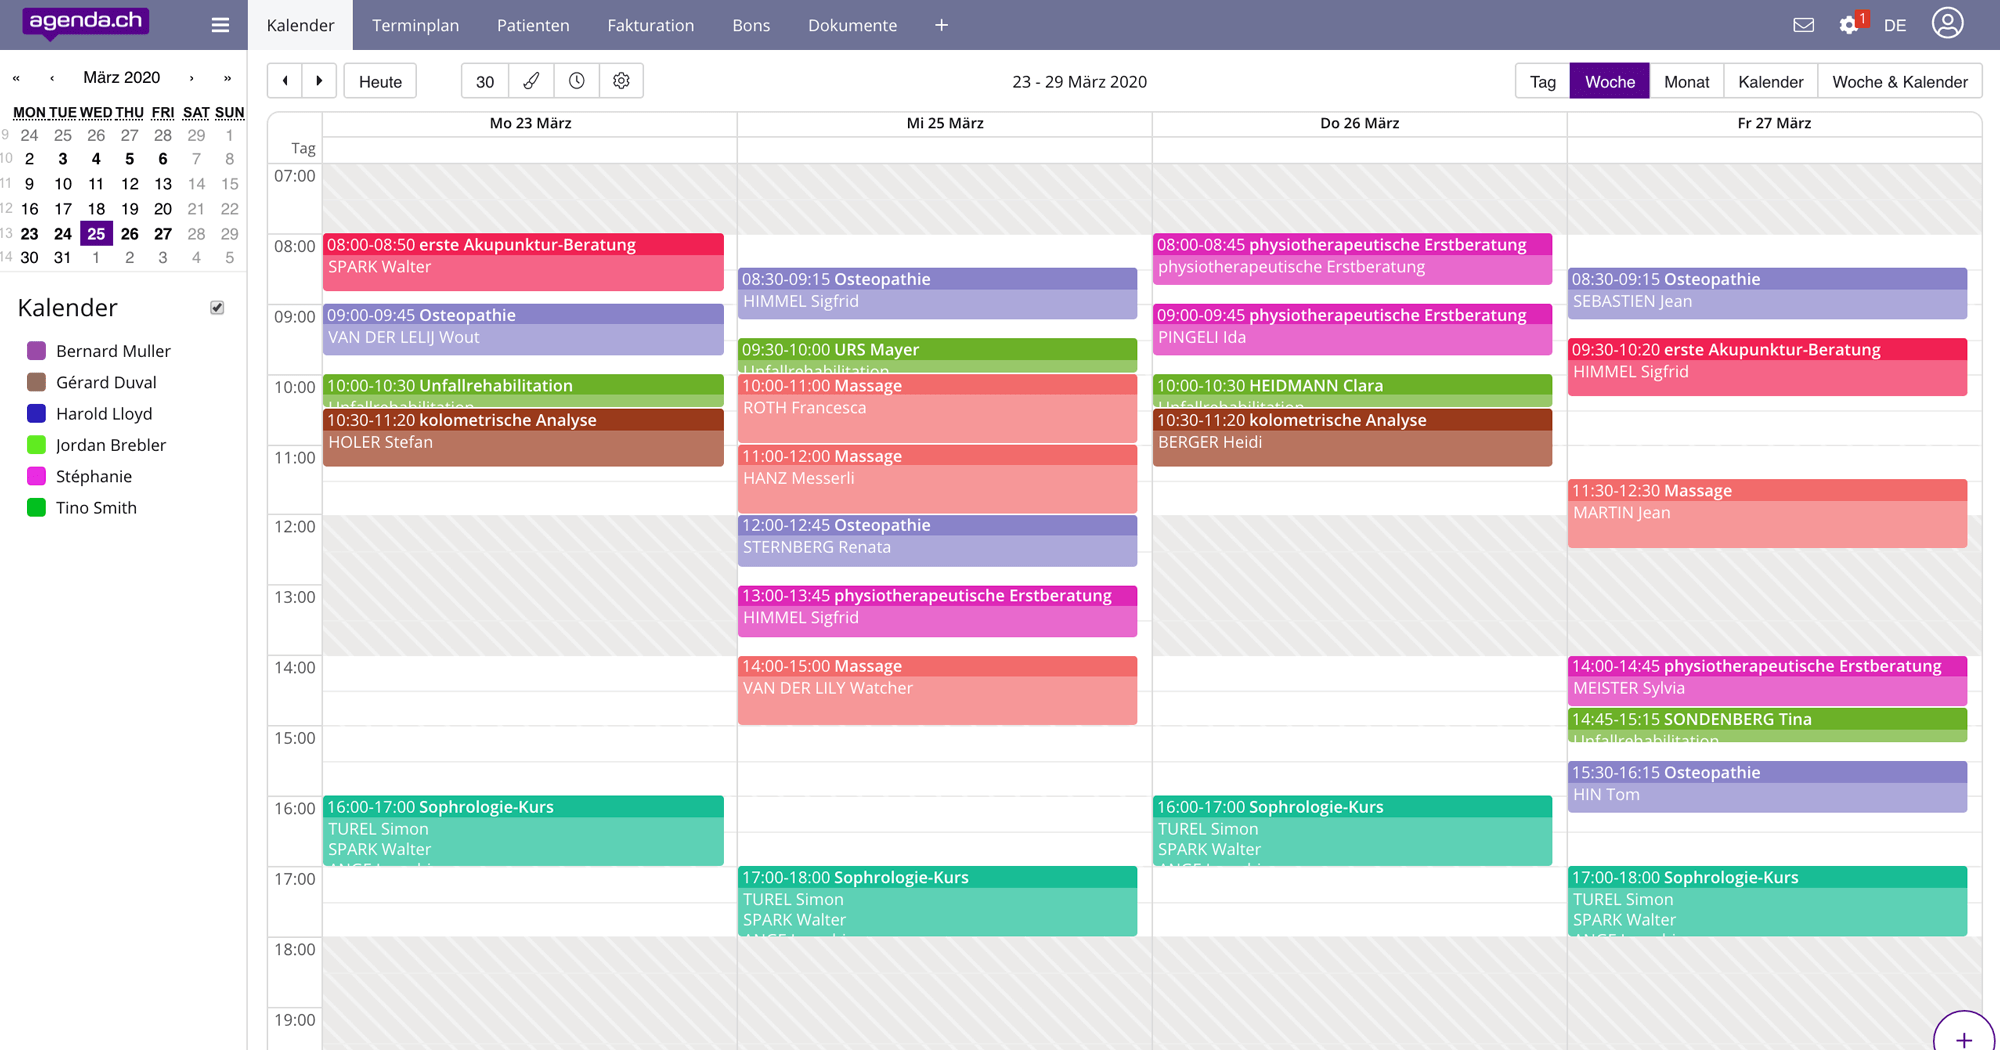The height and width of the screenshot is (1050, 2000).
Task: Add a new tab with plus icon
Action: click(941, 25)
